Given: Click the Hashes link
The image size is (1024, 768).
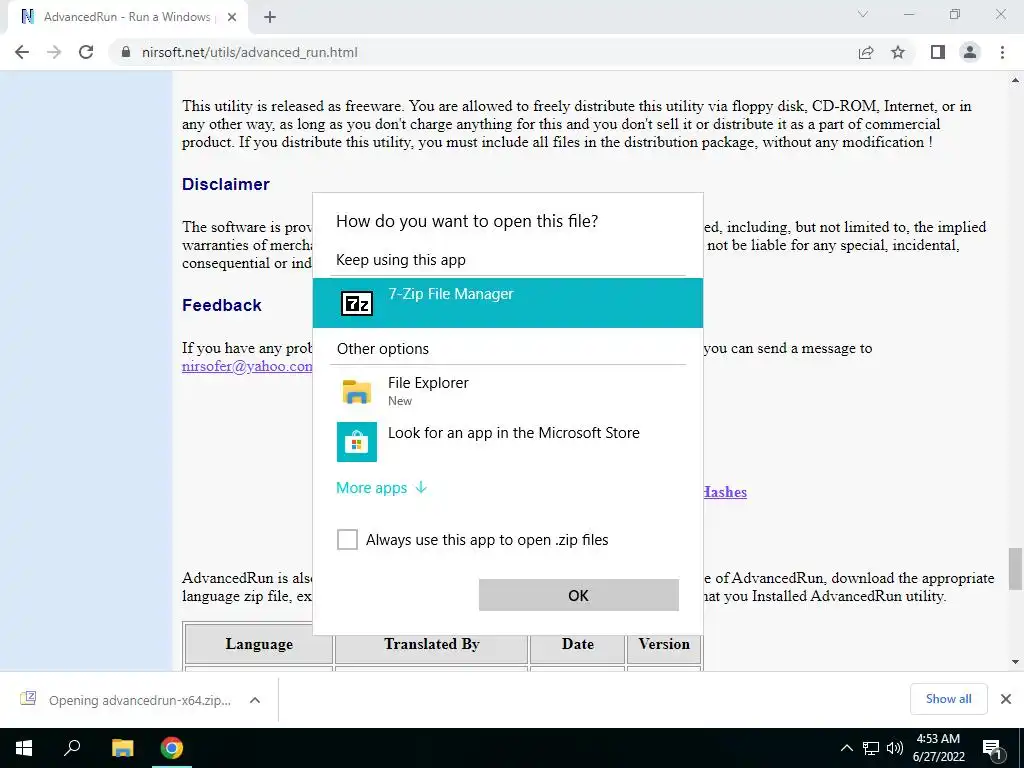Looking at the screenshot, I should click(725, 492).
